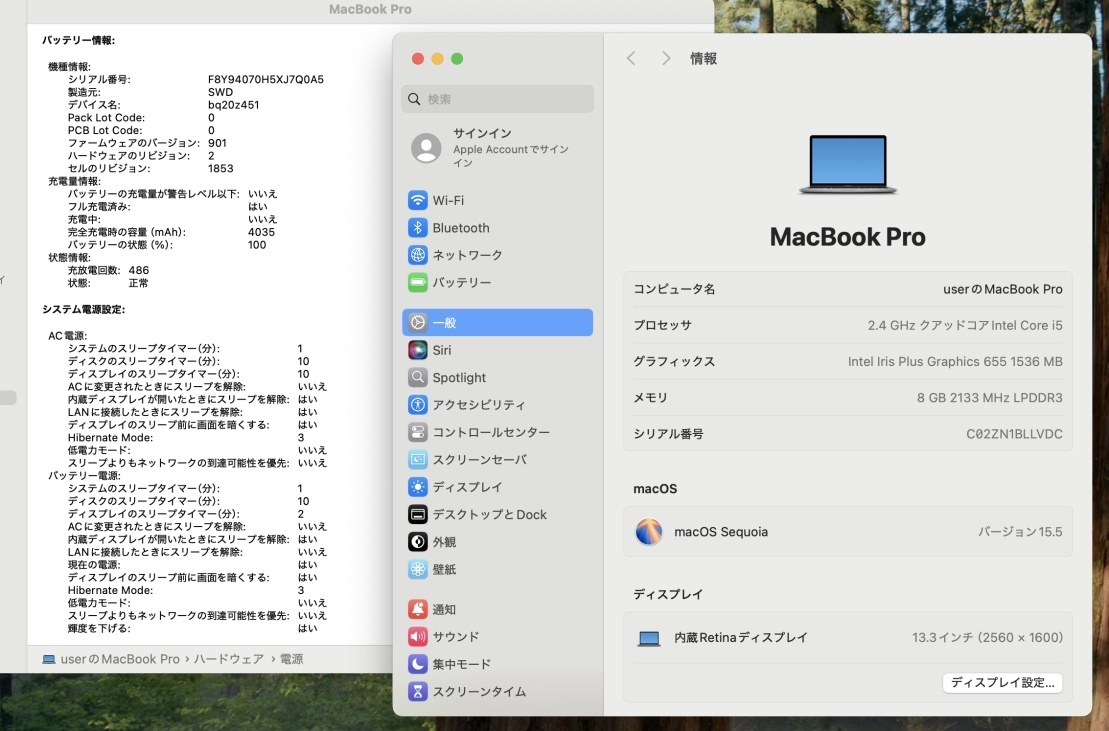Click the Spotlight magnifier icon

[417, 378]
